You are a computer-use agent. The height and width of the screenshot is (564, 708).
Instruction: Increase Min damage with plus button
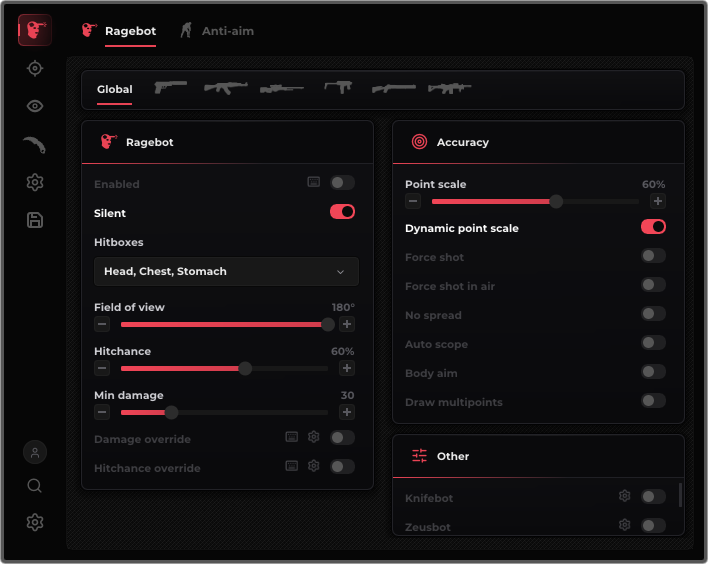click(x=347, y=412)
